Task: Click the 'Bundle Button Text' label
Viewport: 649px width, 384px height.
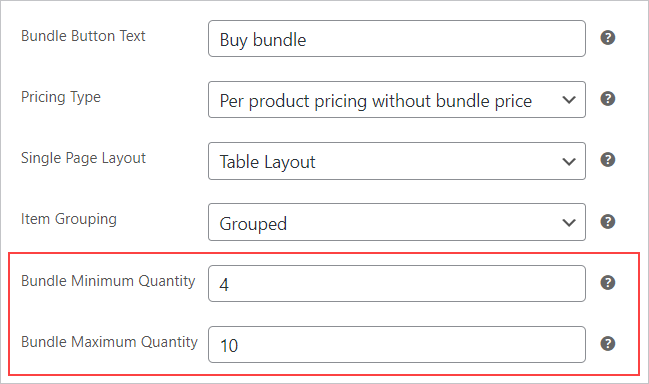Action: 83,36
